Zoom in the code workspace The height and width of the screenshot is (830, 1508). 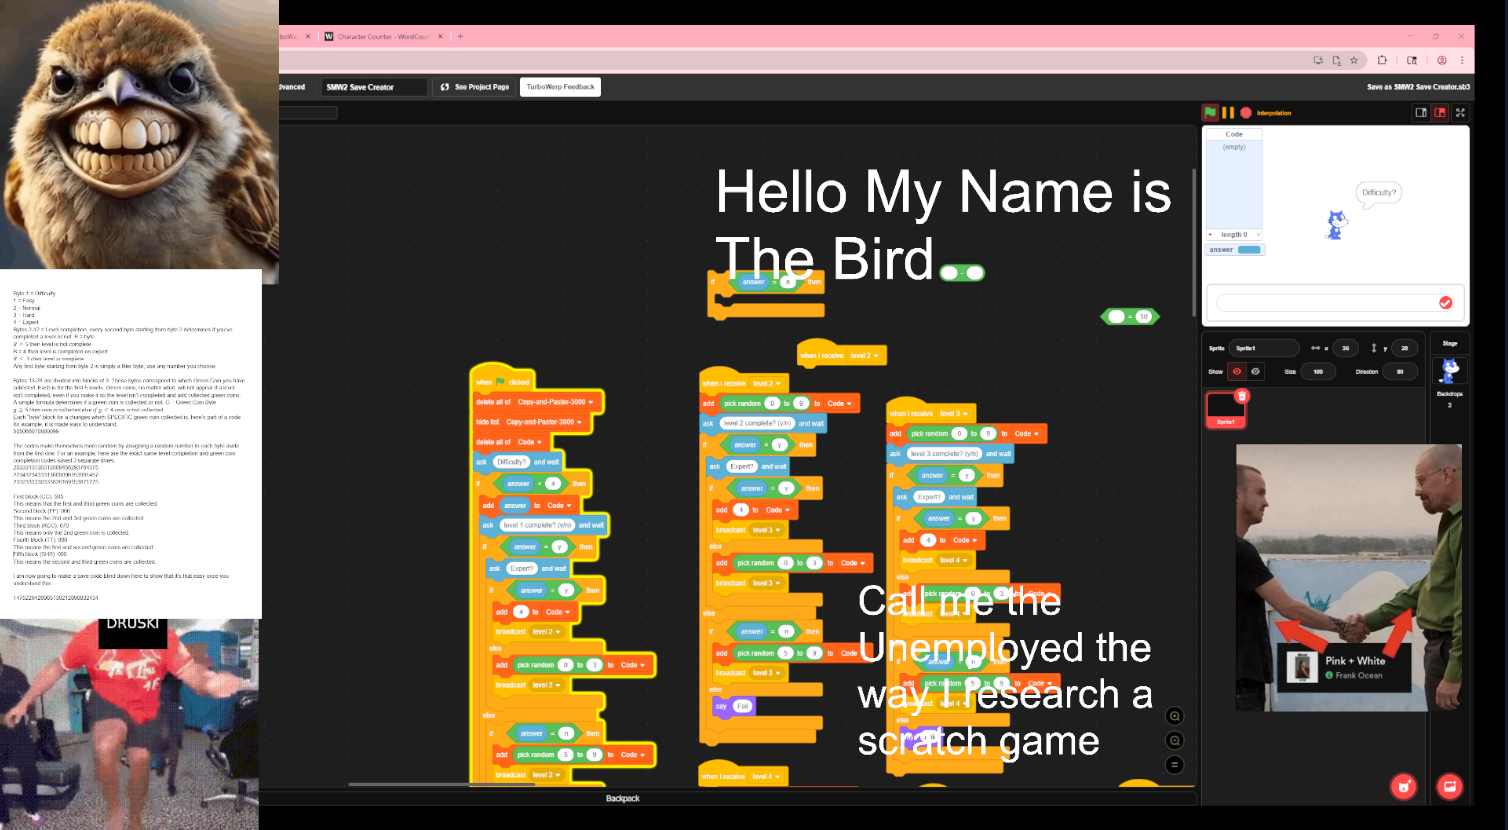[1175, 716]
